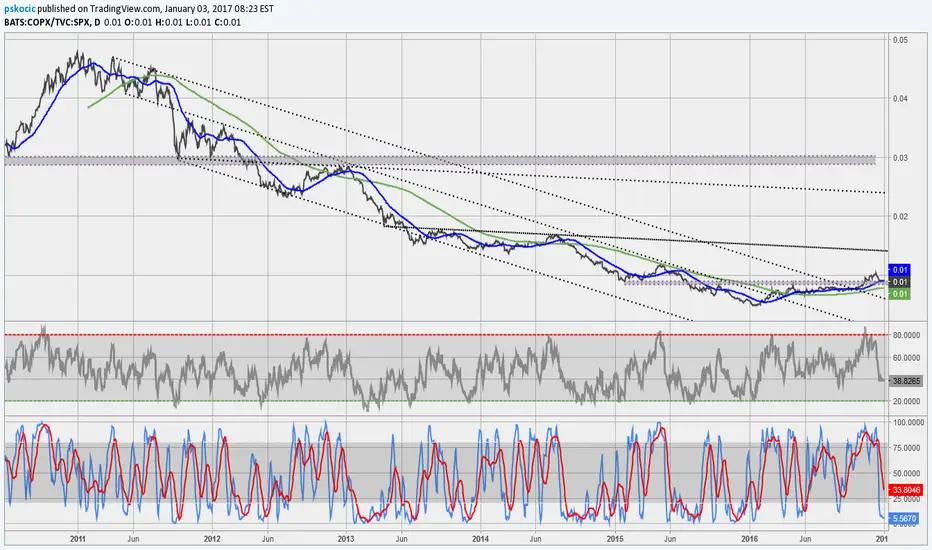Click the 0.05 price axis label
This screenshot has height=550, width=932.
pyautogui.click(x=900, y=40)
